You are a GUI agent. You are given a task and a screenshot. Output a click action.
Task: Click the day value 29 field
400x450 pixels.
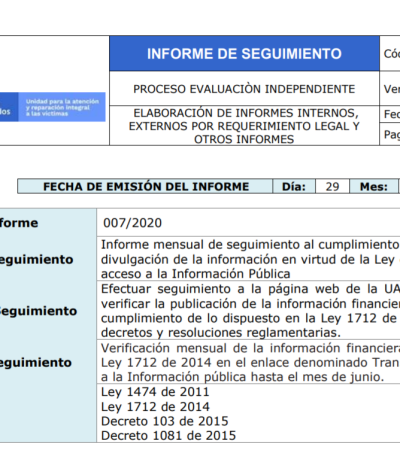[332, 186]
